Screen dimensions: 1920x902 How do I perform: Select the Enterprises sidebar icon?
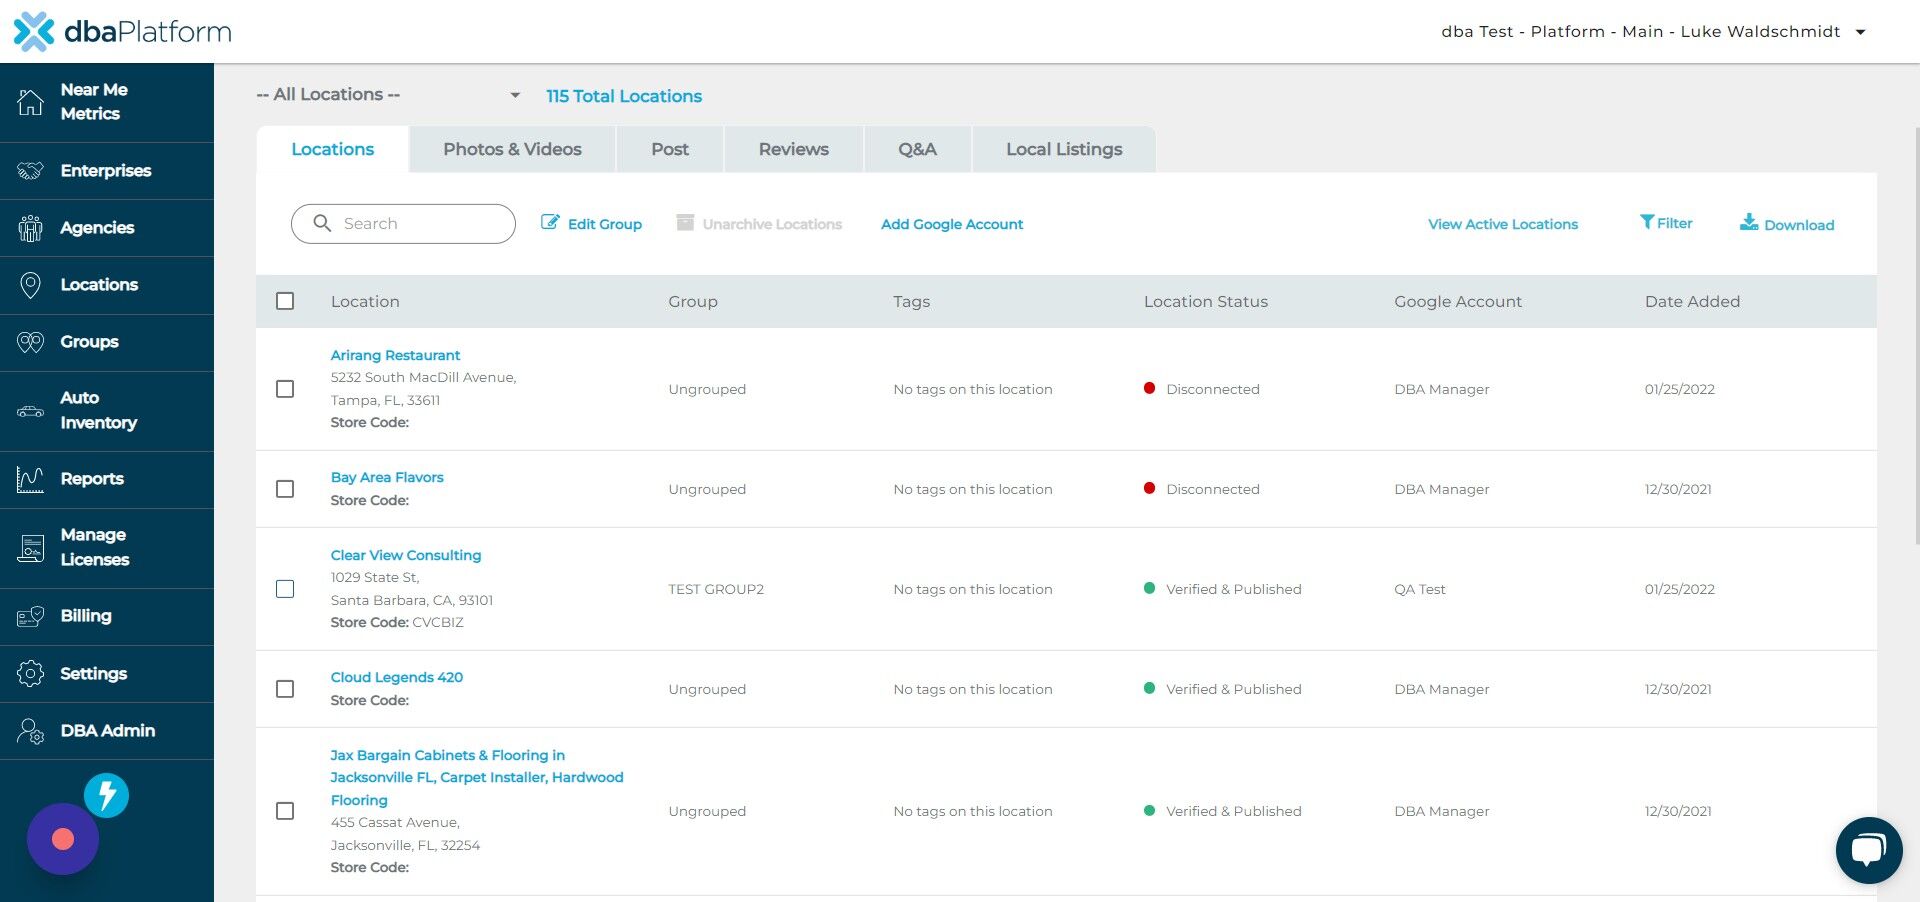30,171
